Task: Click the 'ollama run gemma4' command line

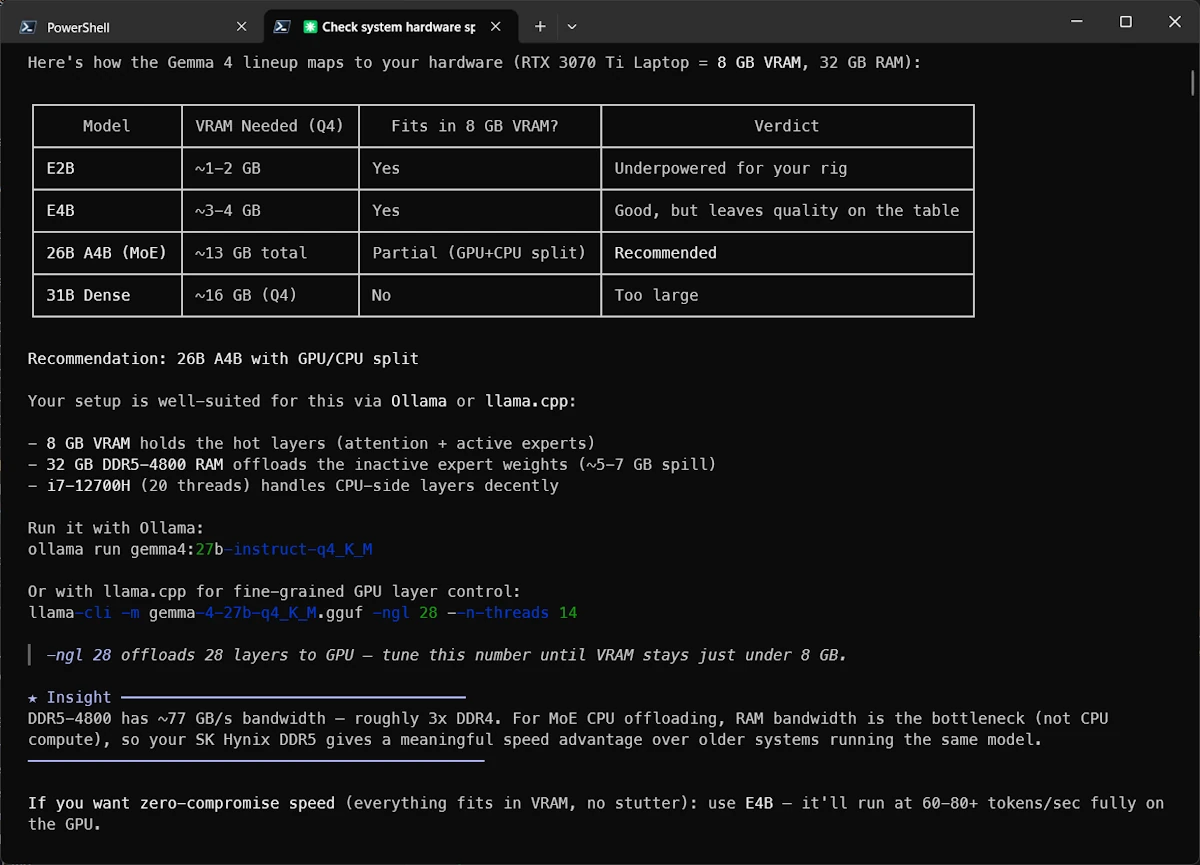Action: click(x=200, y=549)
